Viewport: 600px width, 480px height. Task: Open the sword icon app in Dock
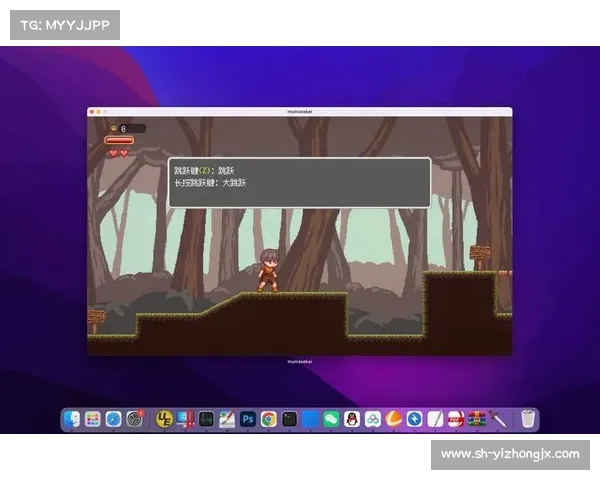tap(498, 419)
